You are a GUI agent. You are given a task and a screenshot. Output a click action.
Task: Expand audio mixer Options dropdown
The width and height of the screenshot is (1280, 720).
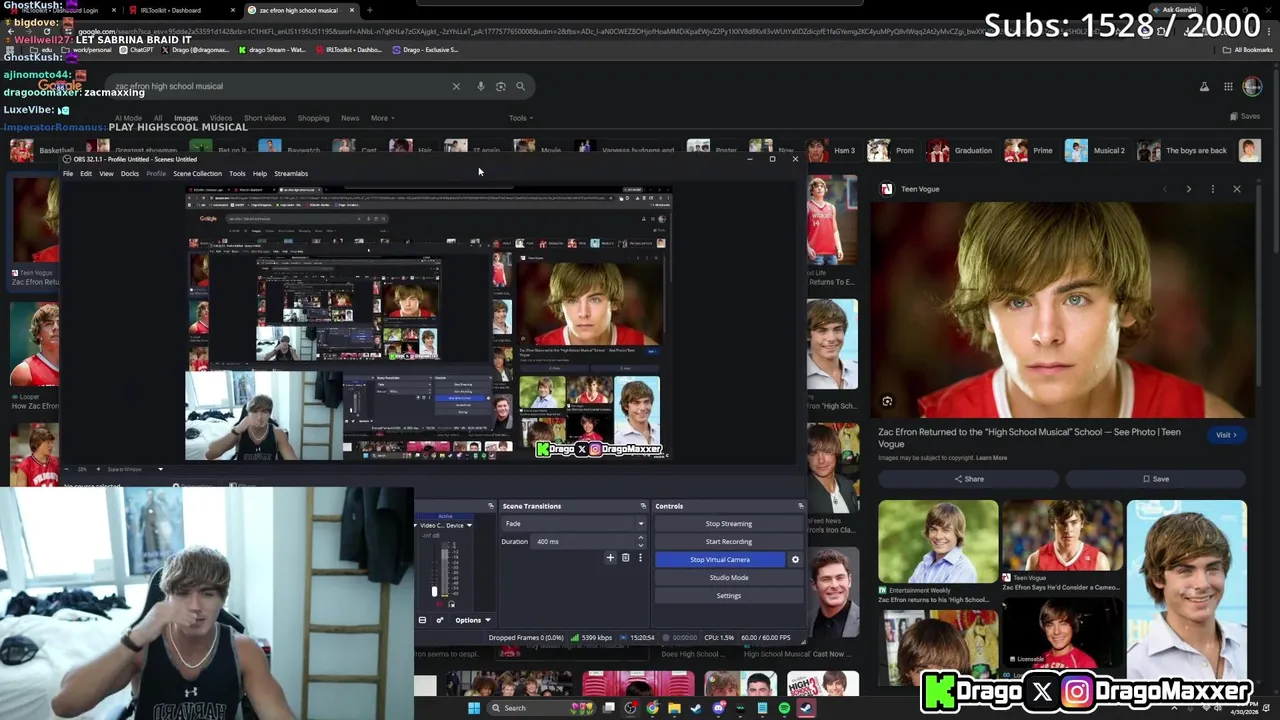pyautogui.click(x=472, y=620)
